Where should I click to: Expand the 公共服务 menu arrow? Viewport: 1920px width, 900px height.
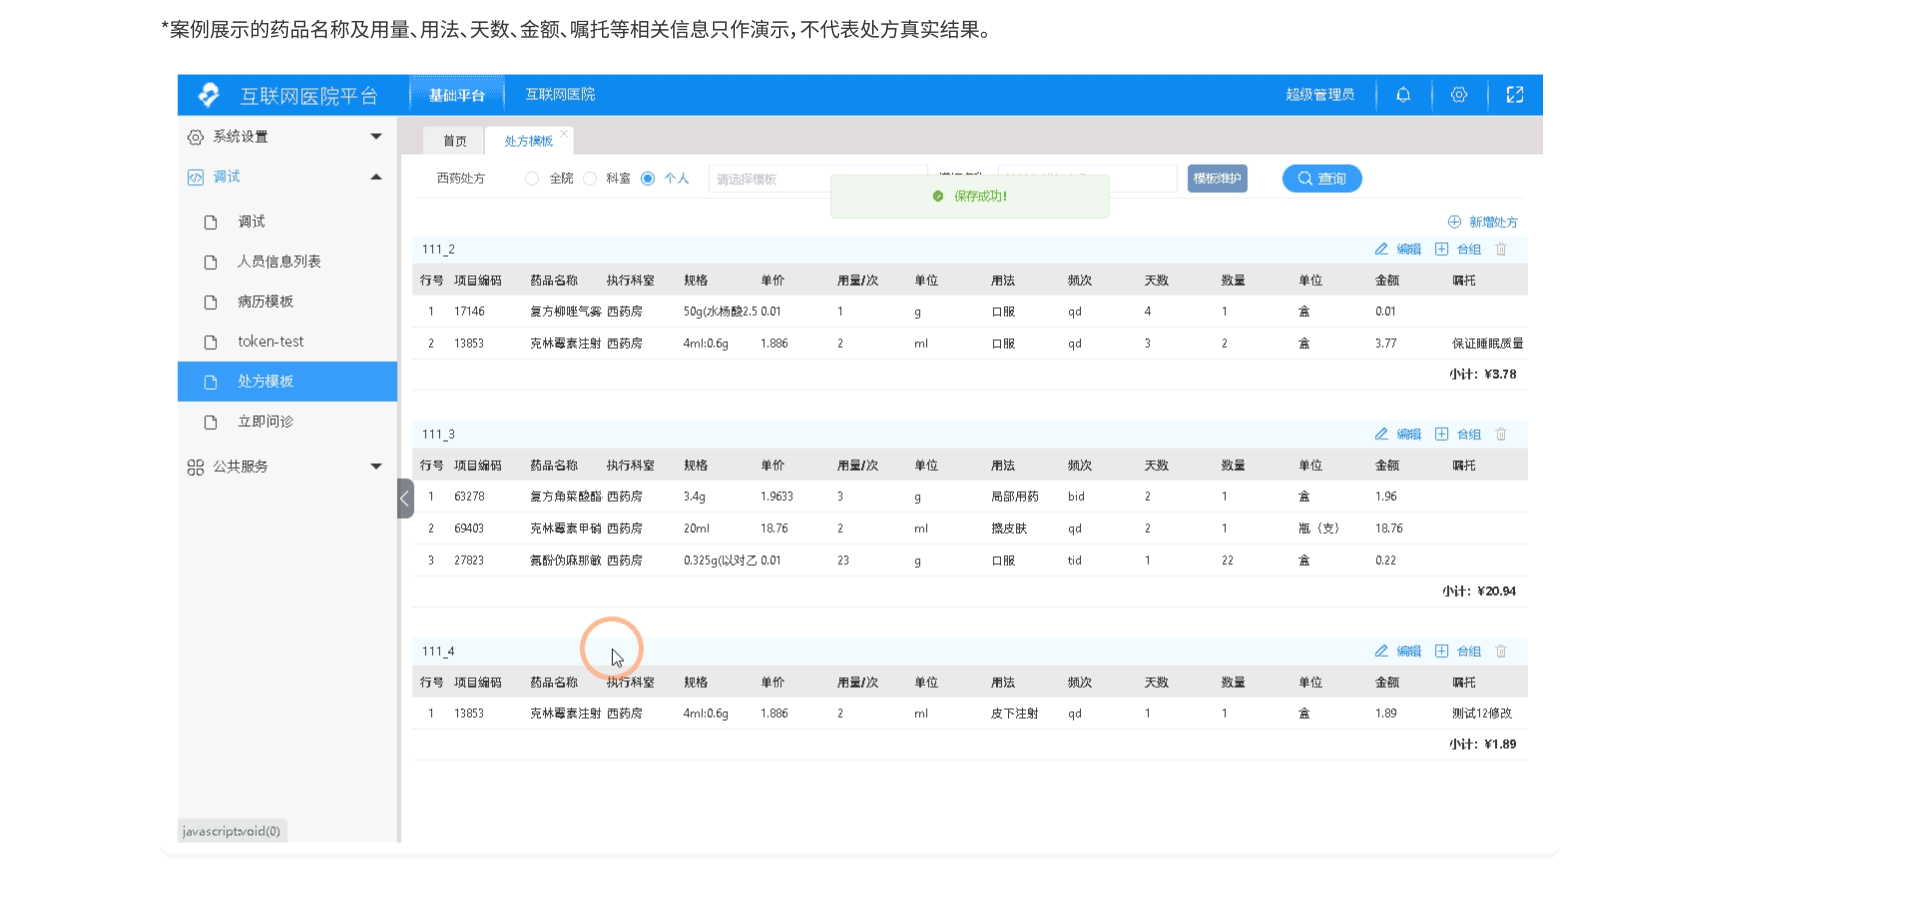(x=376, y=467)
